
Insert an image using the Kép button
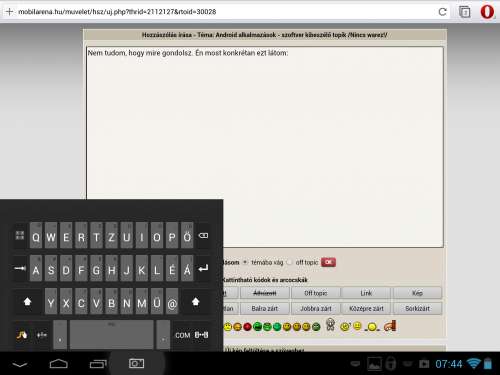417,293
